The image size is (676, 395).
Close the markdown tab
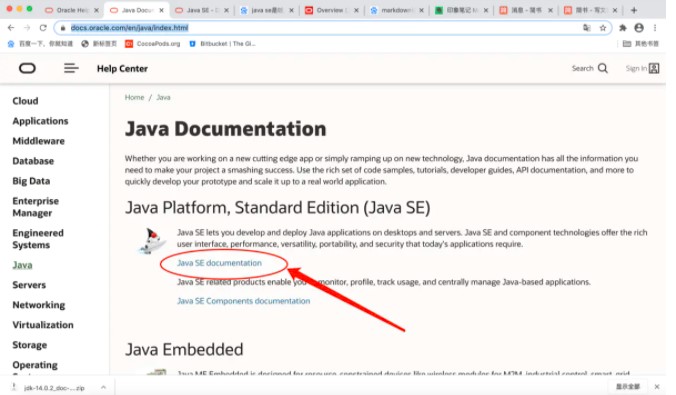point(421,10)
